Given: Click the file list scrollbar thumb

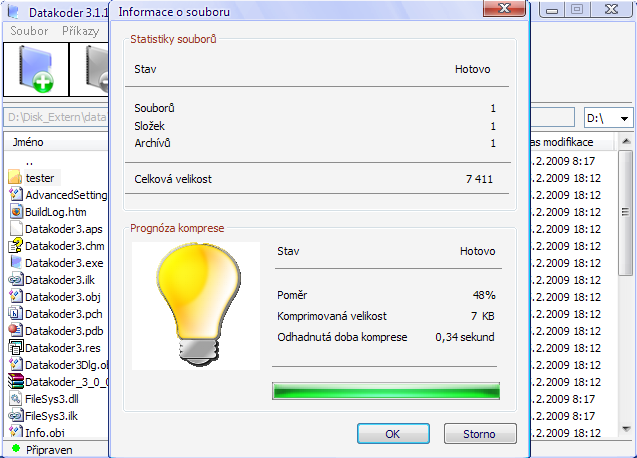Looking at the screenshot, I should (626, 213).
